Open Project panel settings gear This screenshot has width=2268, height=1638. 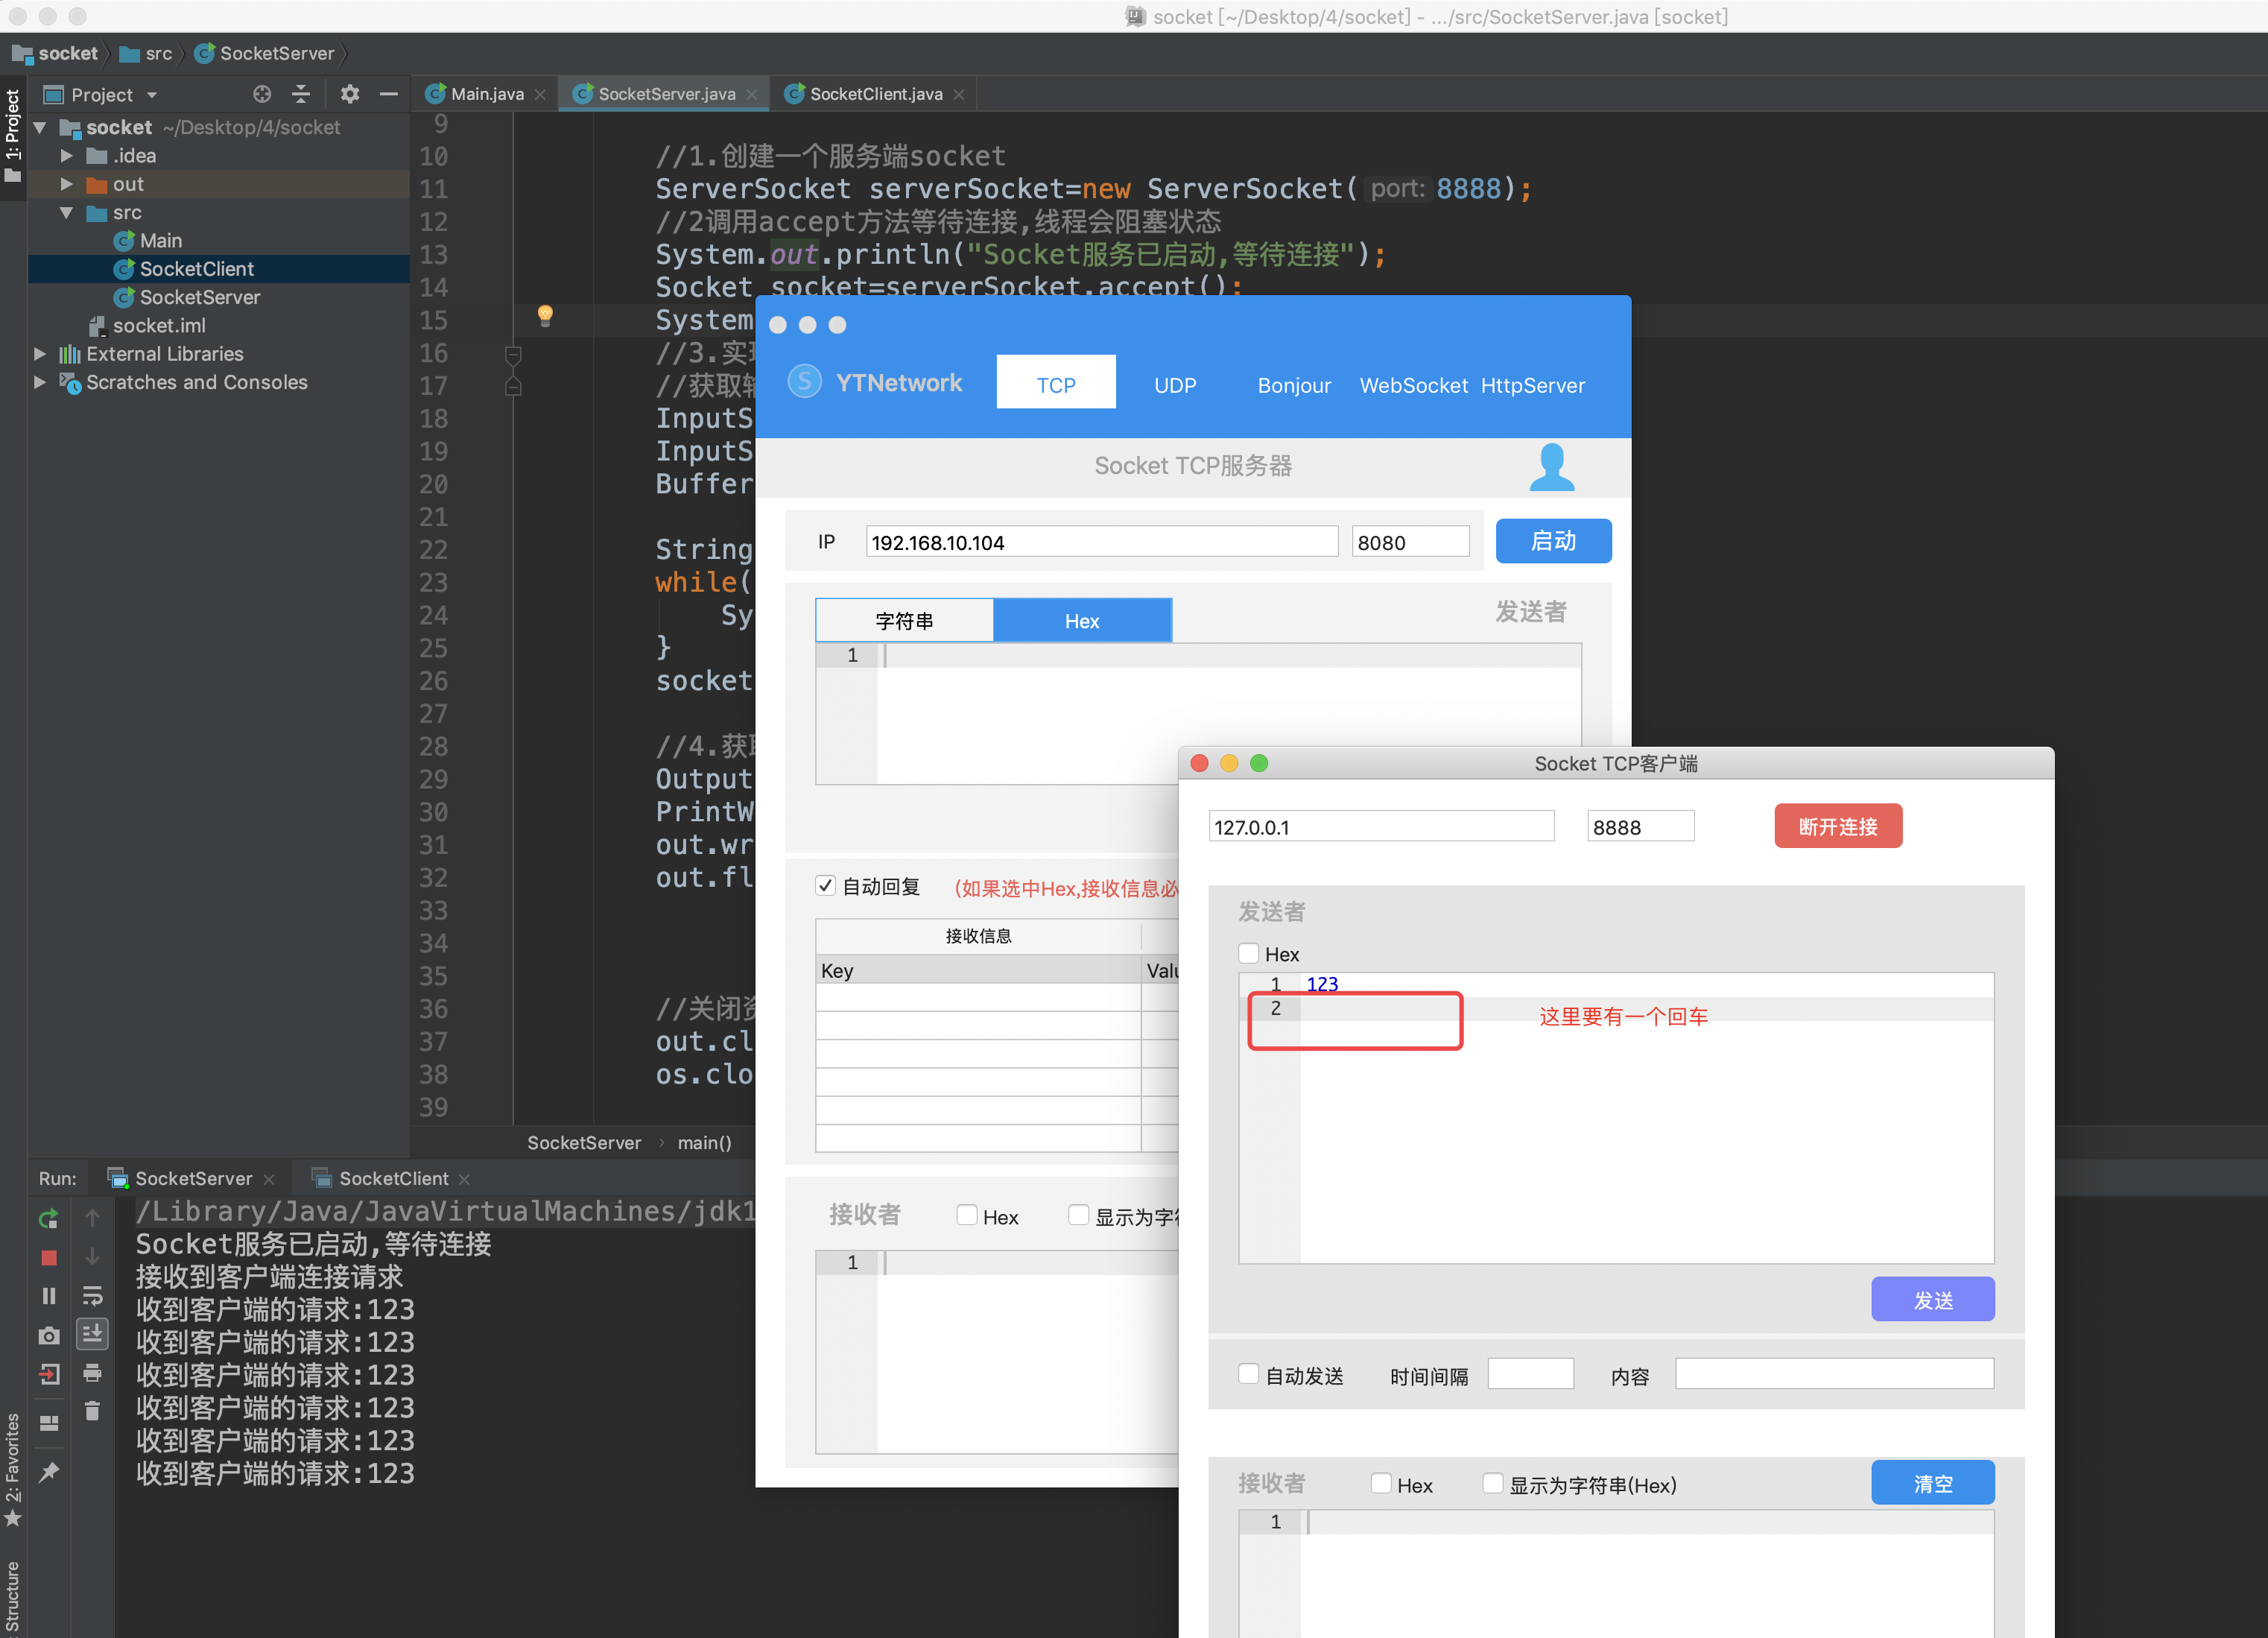click(x=349, y=94)
